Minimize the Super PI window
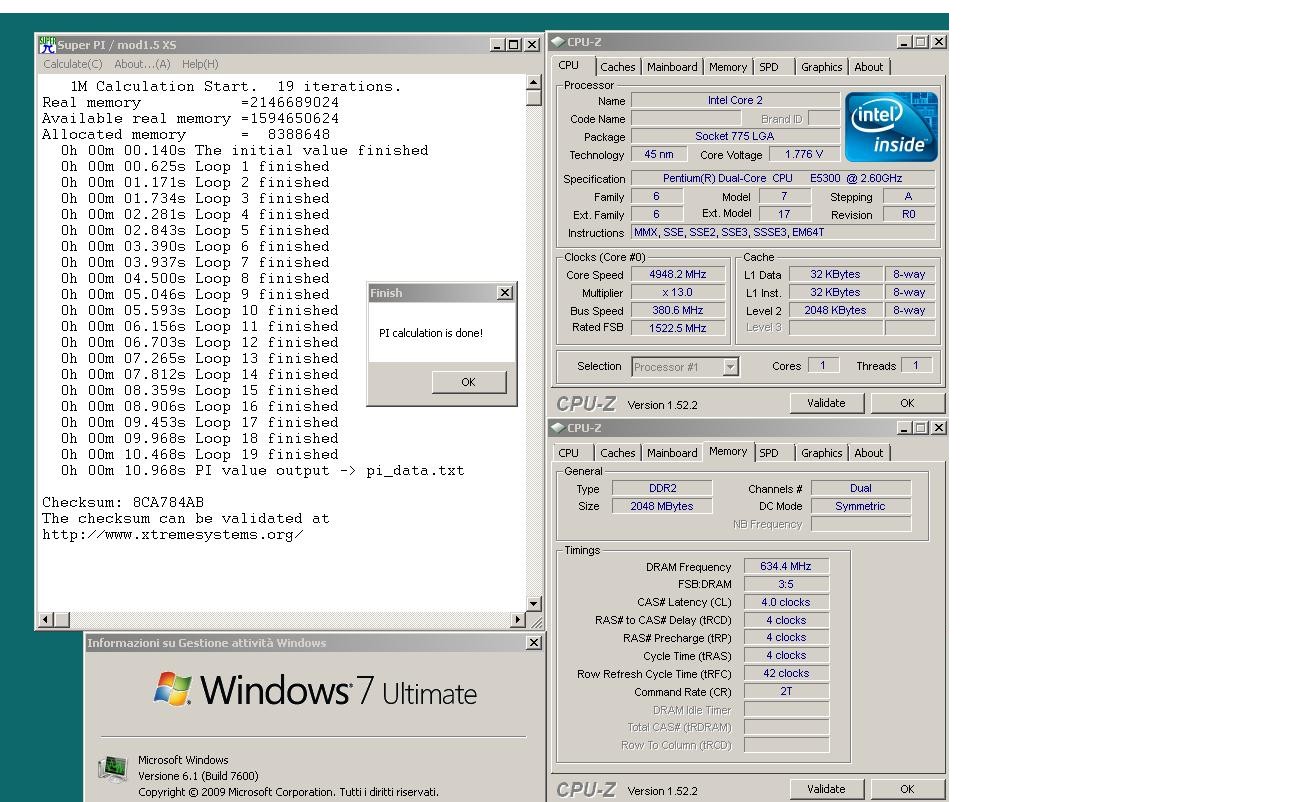1309x802 pixels. (x=498, y=44)
